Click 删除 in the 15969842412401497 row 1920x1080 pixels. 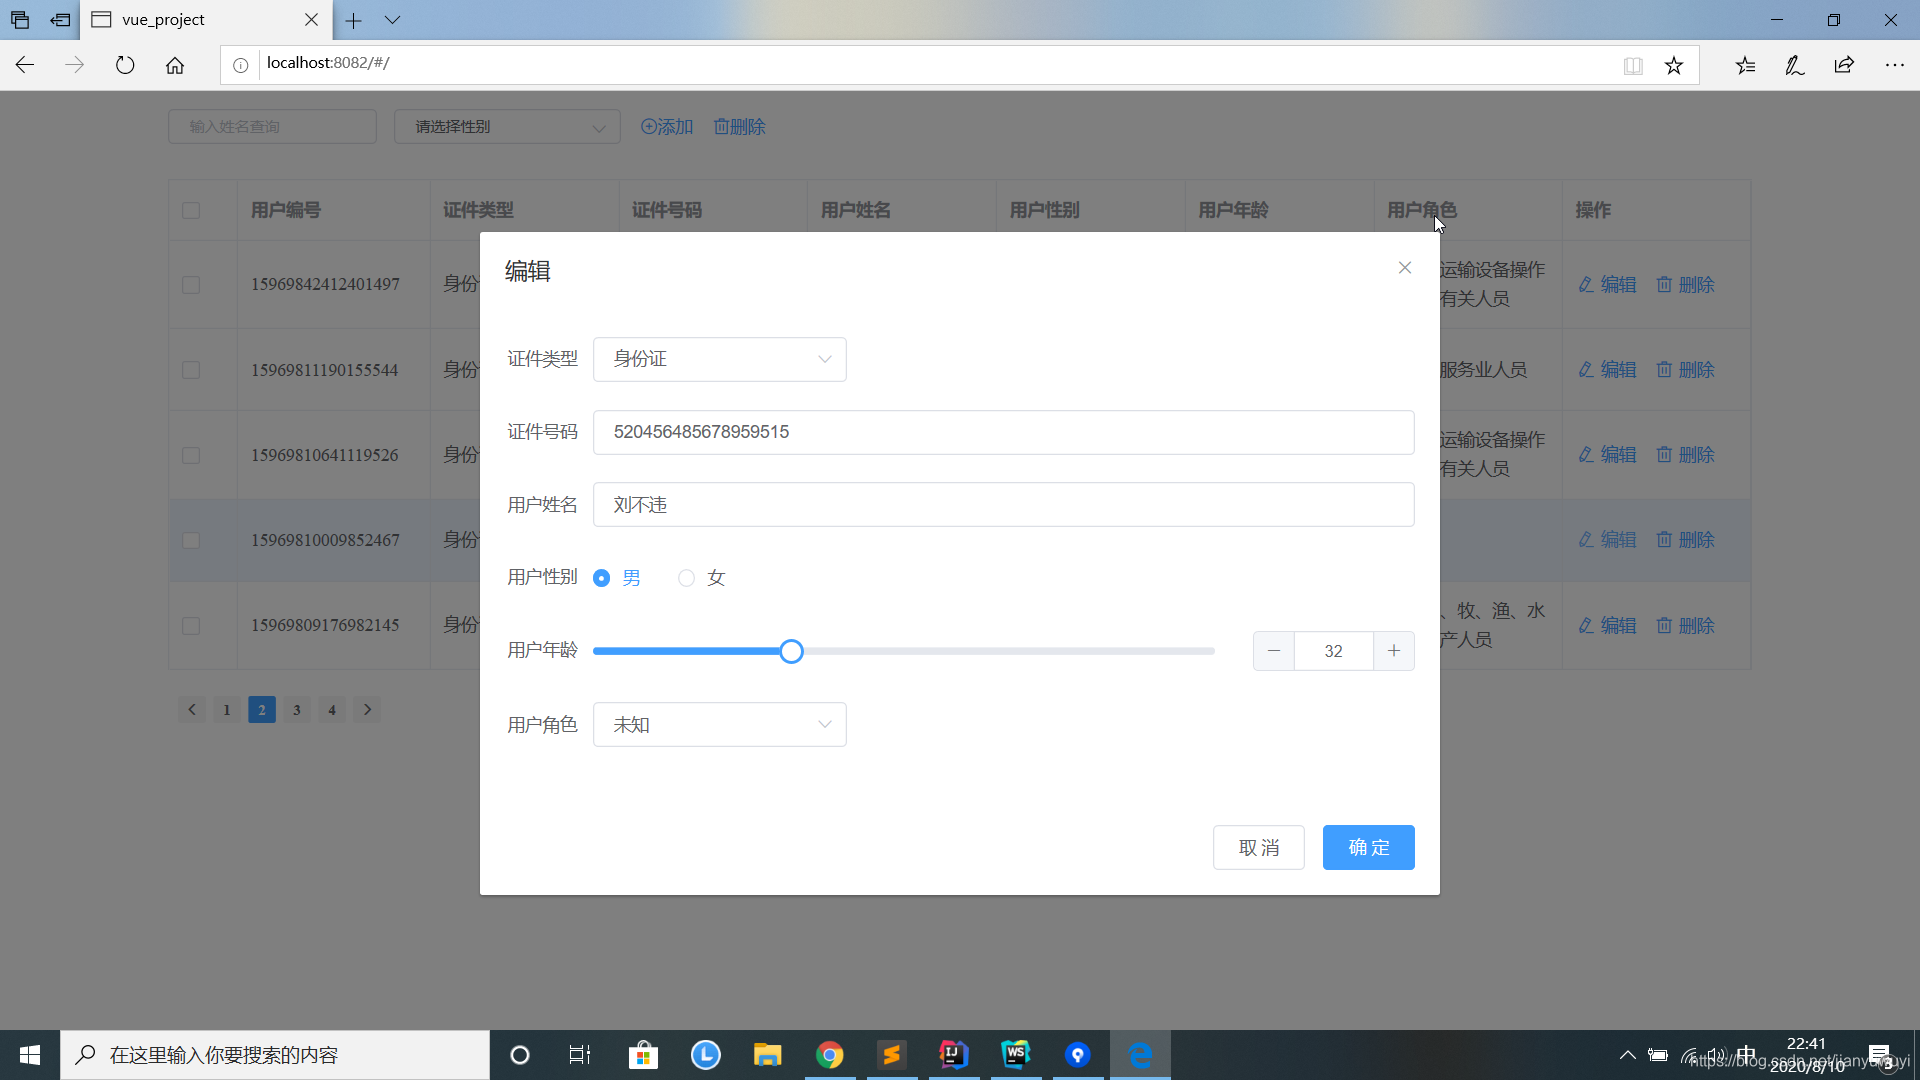click(x=1685, y=285)
